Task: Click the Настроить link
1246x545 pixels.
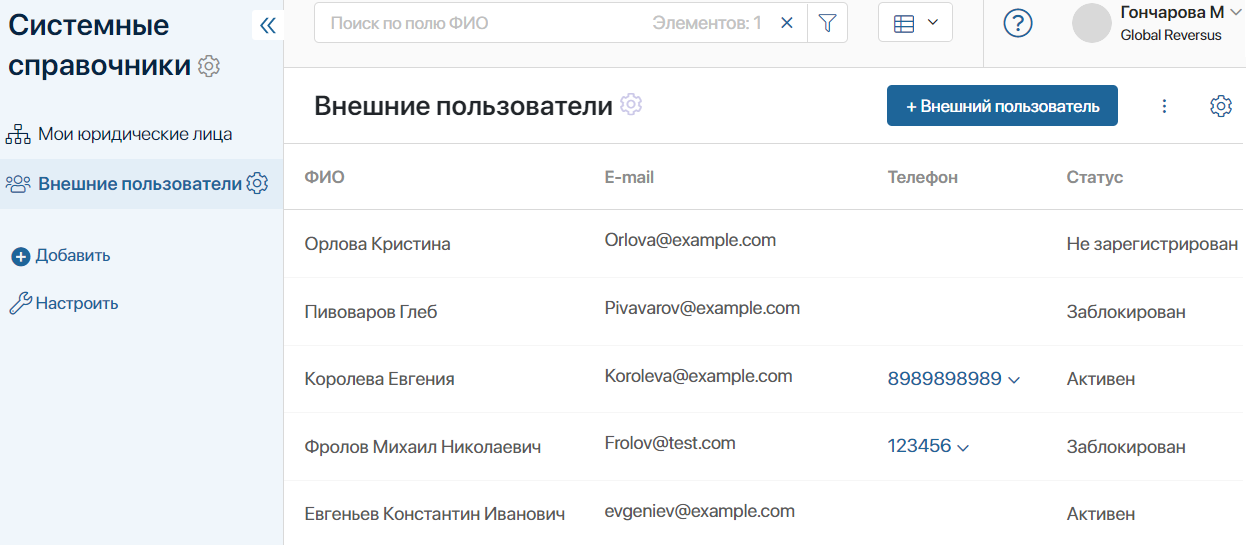Action: click(77, 303)
